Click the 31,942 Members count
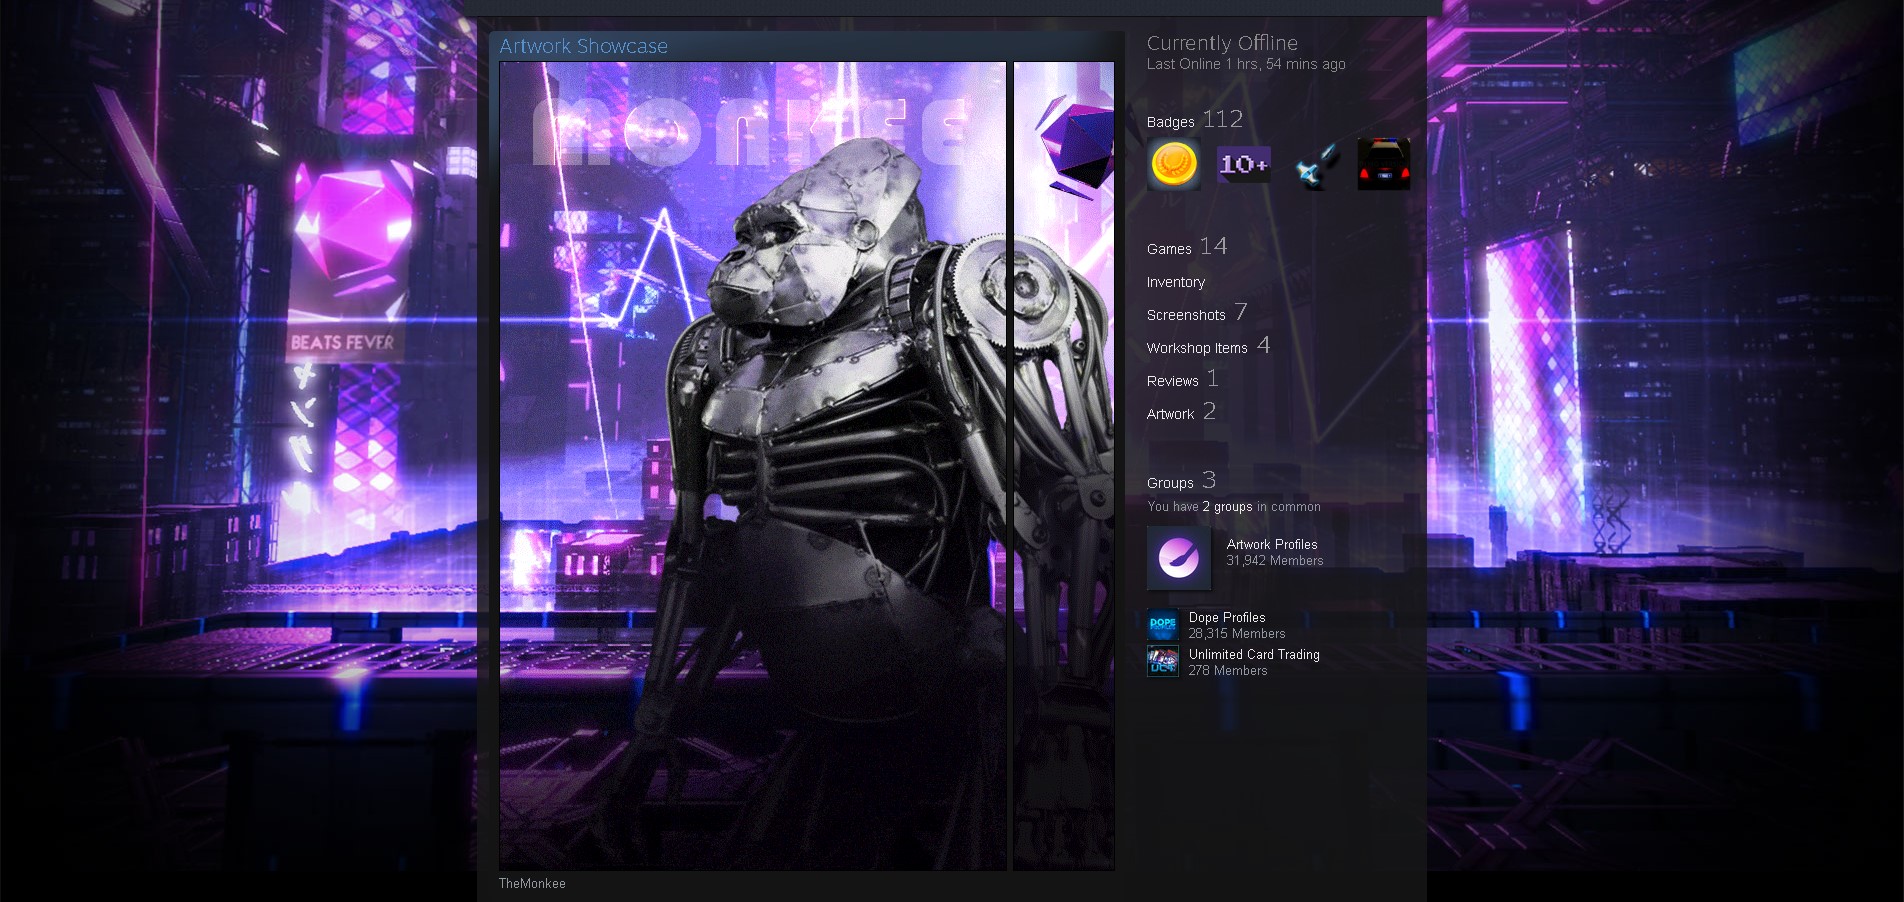1904x902 pixels. click(1275, 561)
